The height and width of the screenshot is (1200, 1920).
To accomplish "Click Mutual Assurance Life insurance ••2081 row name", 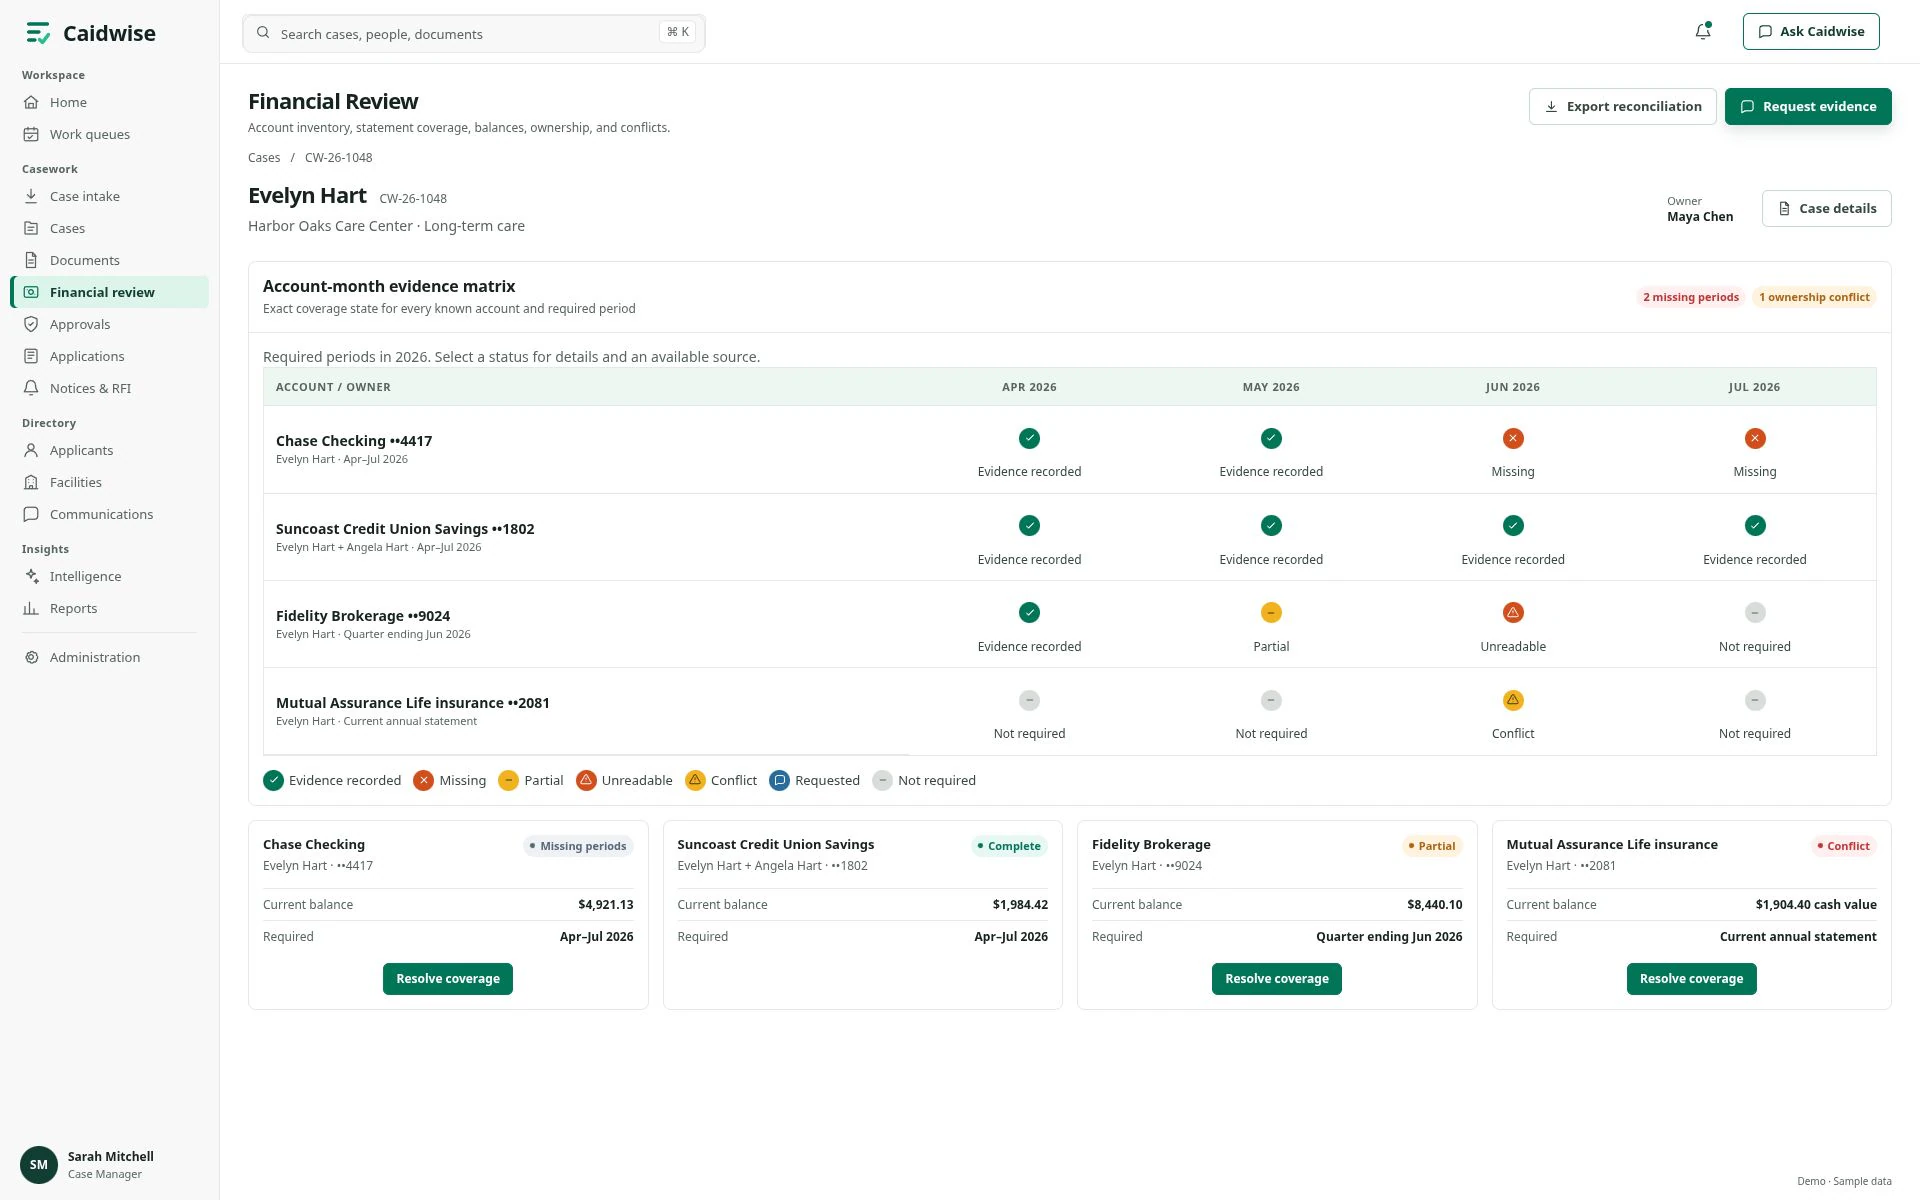I will pyautogui.click(x=413, y=703).
